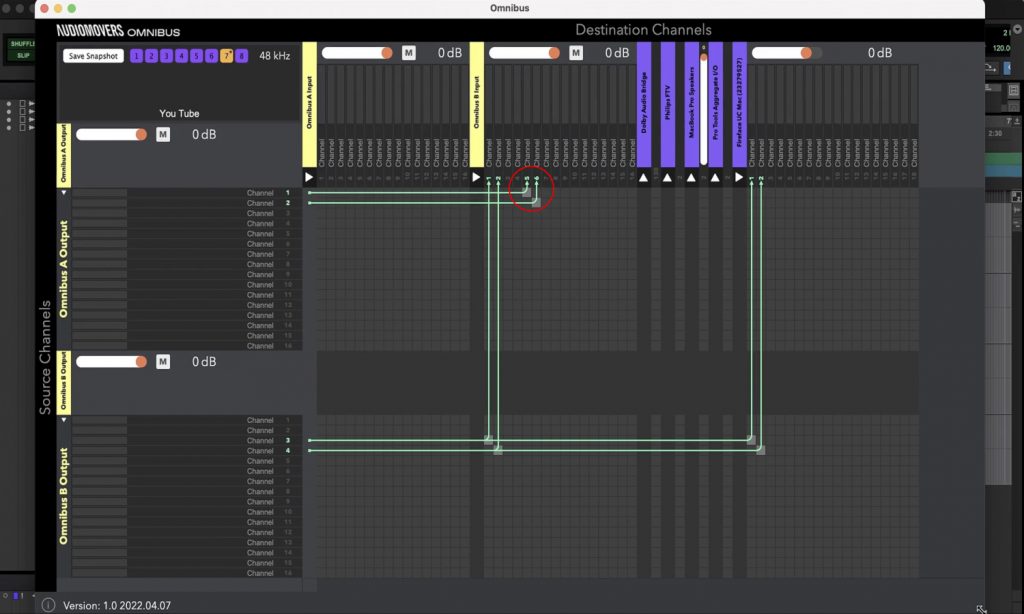Click node routing Omnibus B Output 4 to Fireface

[x=761, y=451]
